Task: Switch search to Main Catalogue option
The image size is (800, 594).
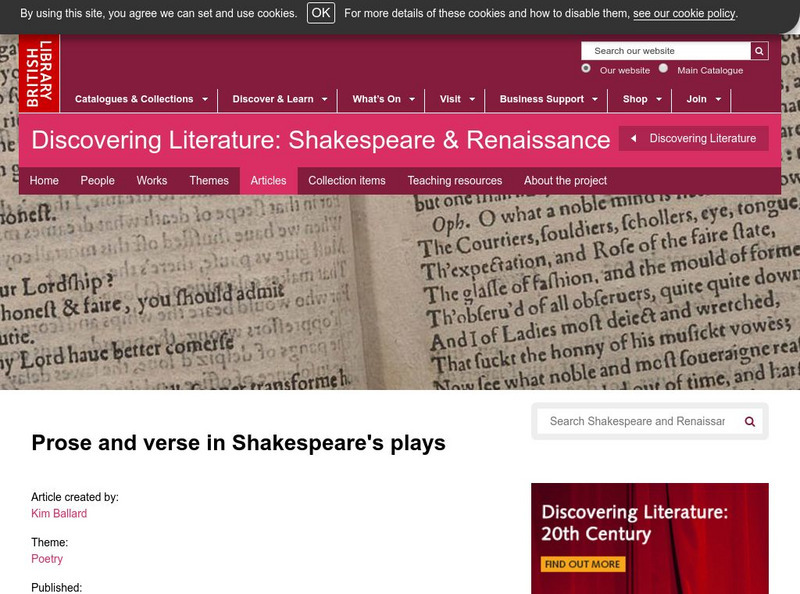Action: 663,69
